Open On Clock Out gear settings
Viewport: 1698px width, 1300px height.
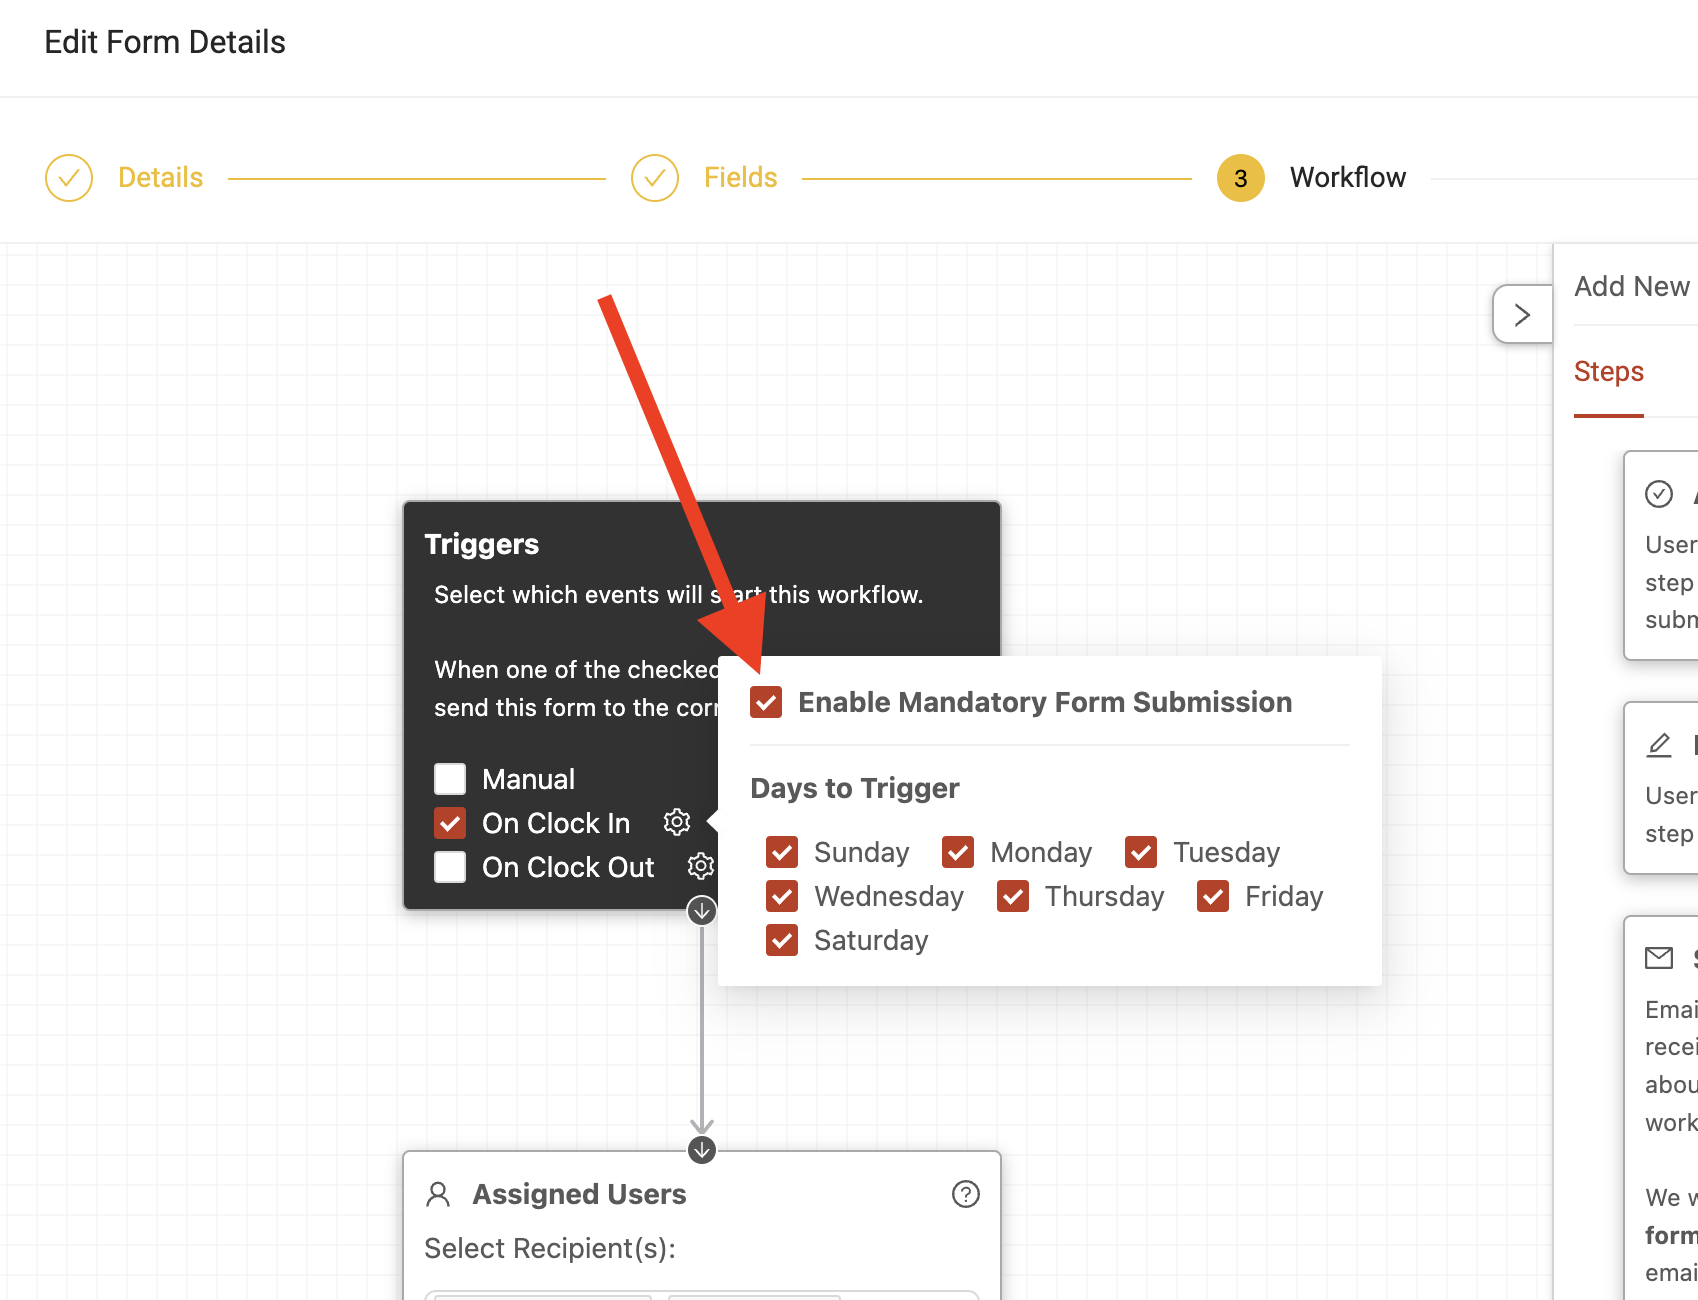(701, 866)
